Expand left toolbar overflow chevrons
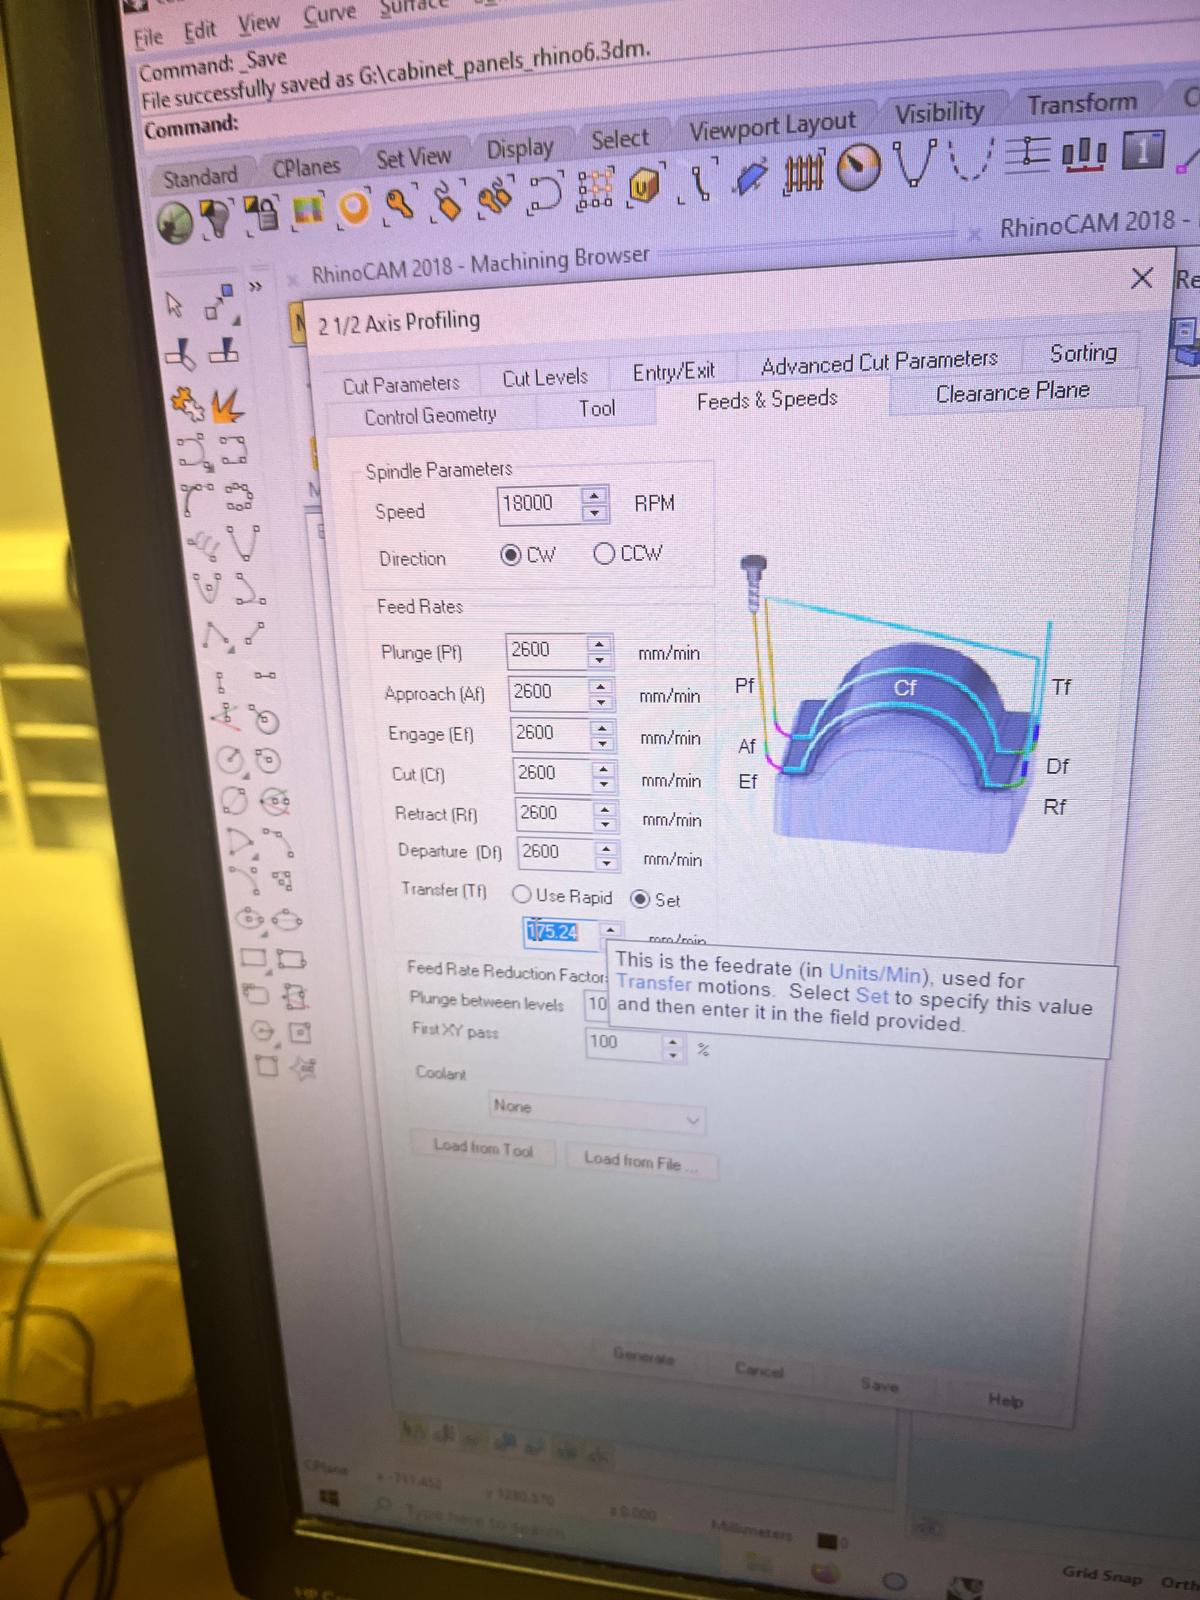Image resolution: width=1200 pixels, height=1600 pixels. coord(256,288)
